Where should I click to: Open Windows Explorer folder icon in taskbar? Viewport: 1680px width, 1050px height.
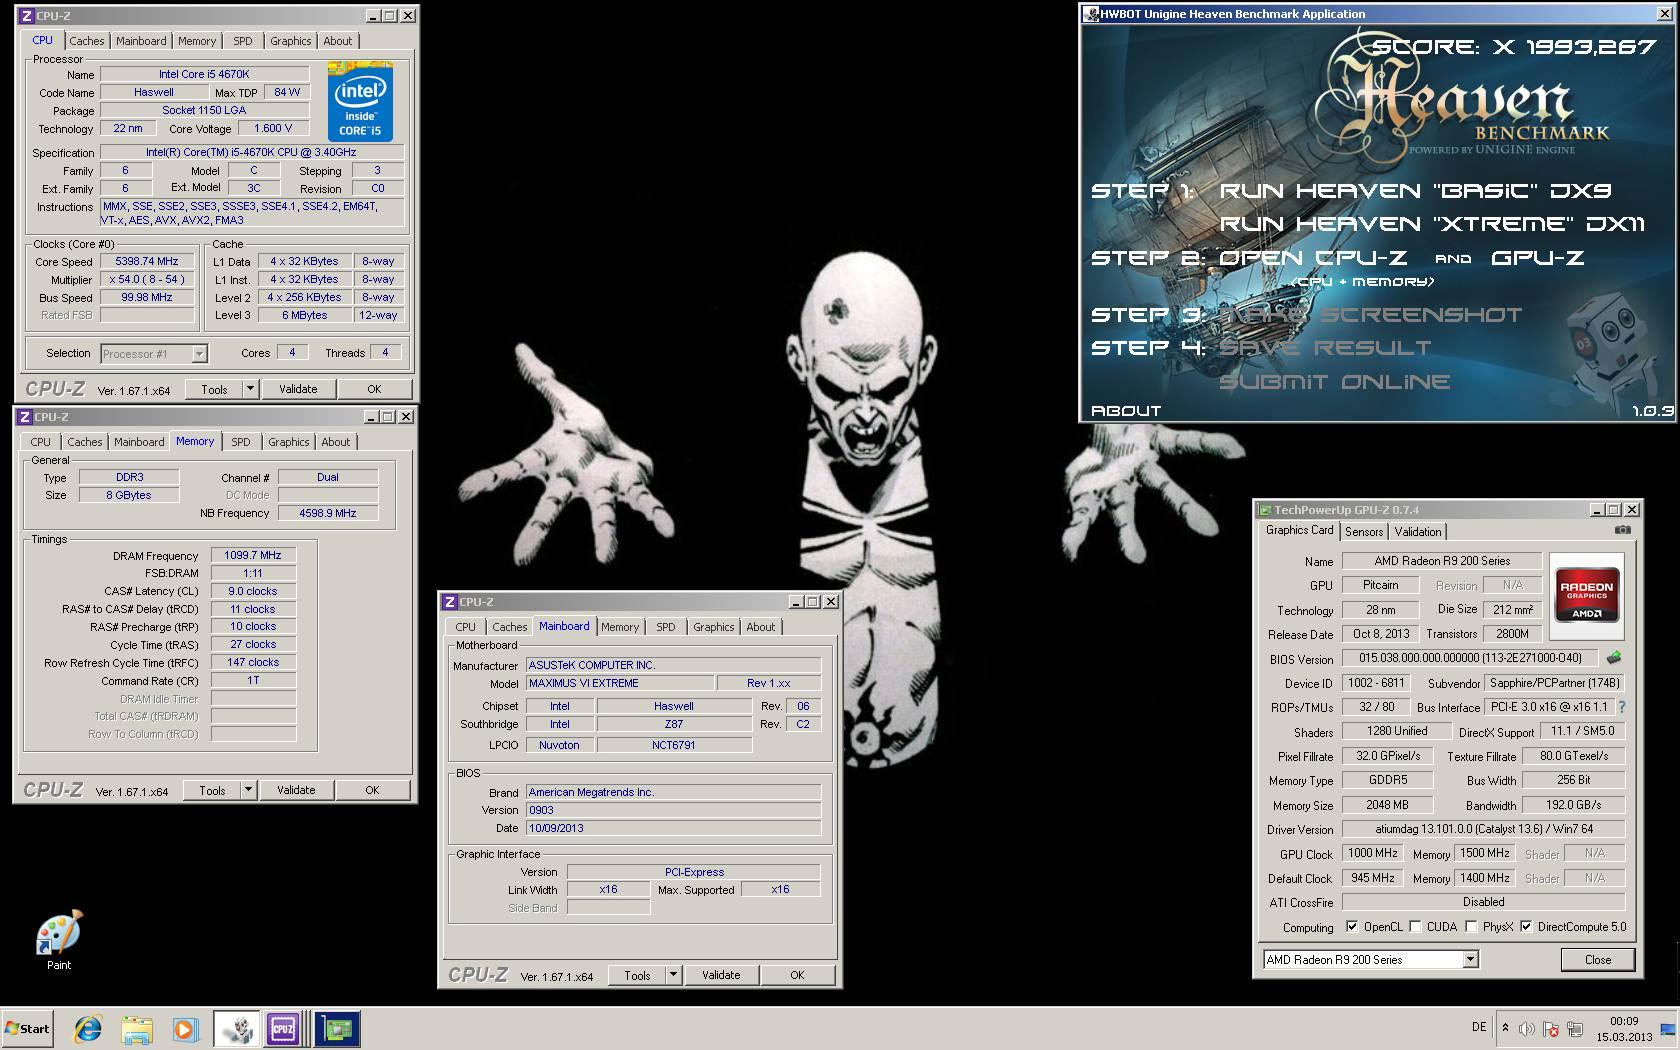pos(137,1029)
